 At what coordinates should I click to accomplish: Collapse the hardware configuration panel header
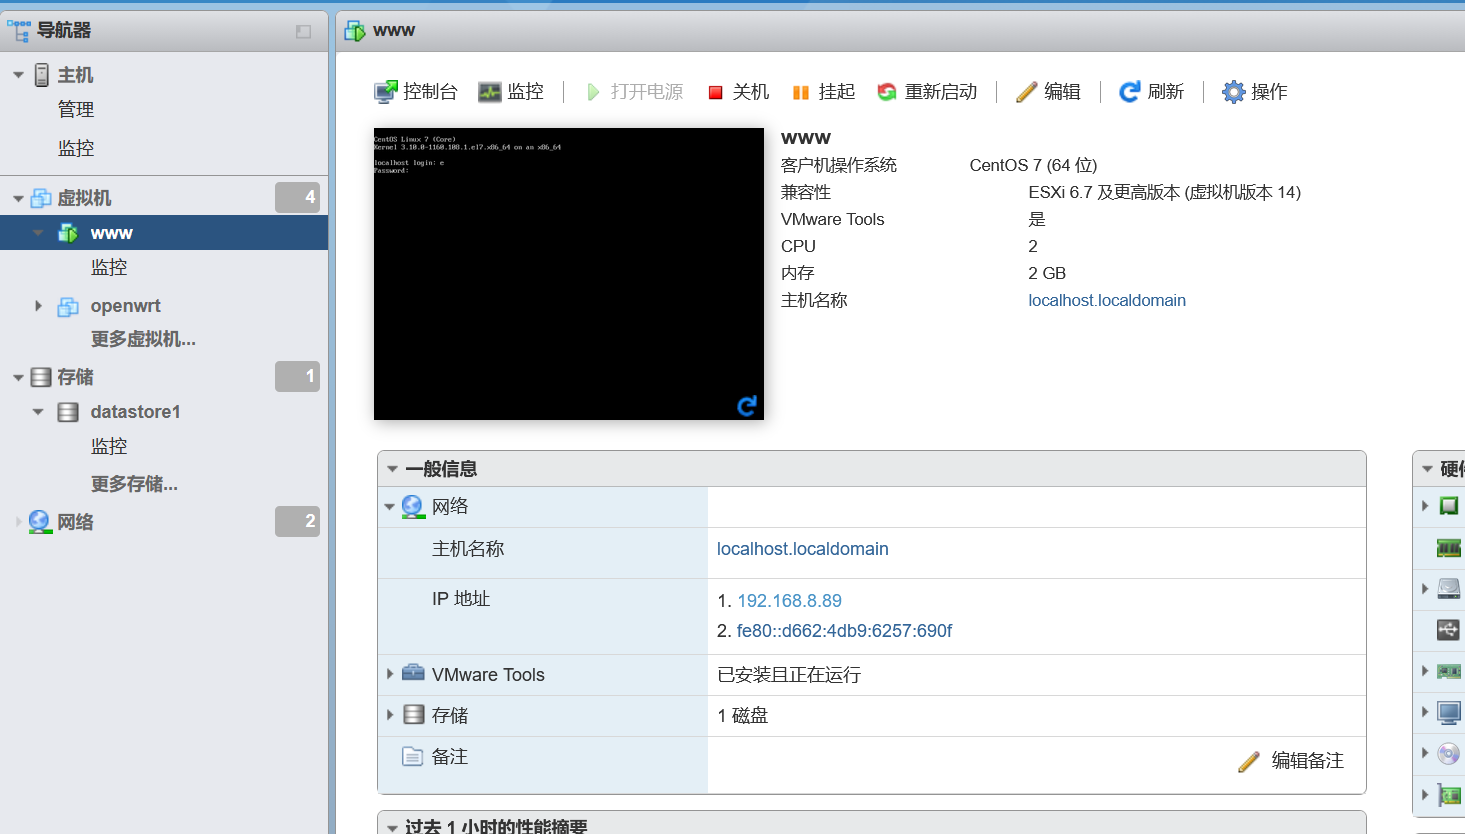(1427, 469)
